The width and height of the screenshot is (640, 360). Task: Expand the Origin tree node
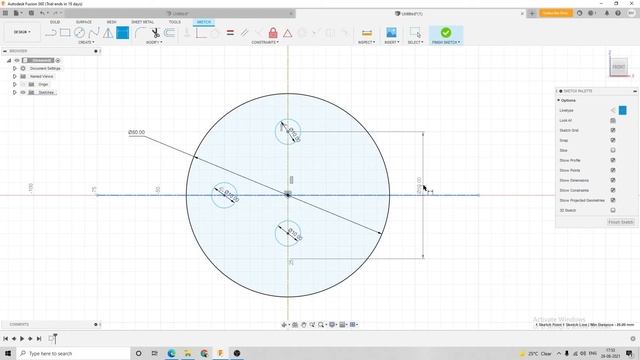coord(15,84)
